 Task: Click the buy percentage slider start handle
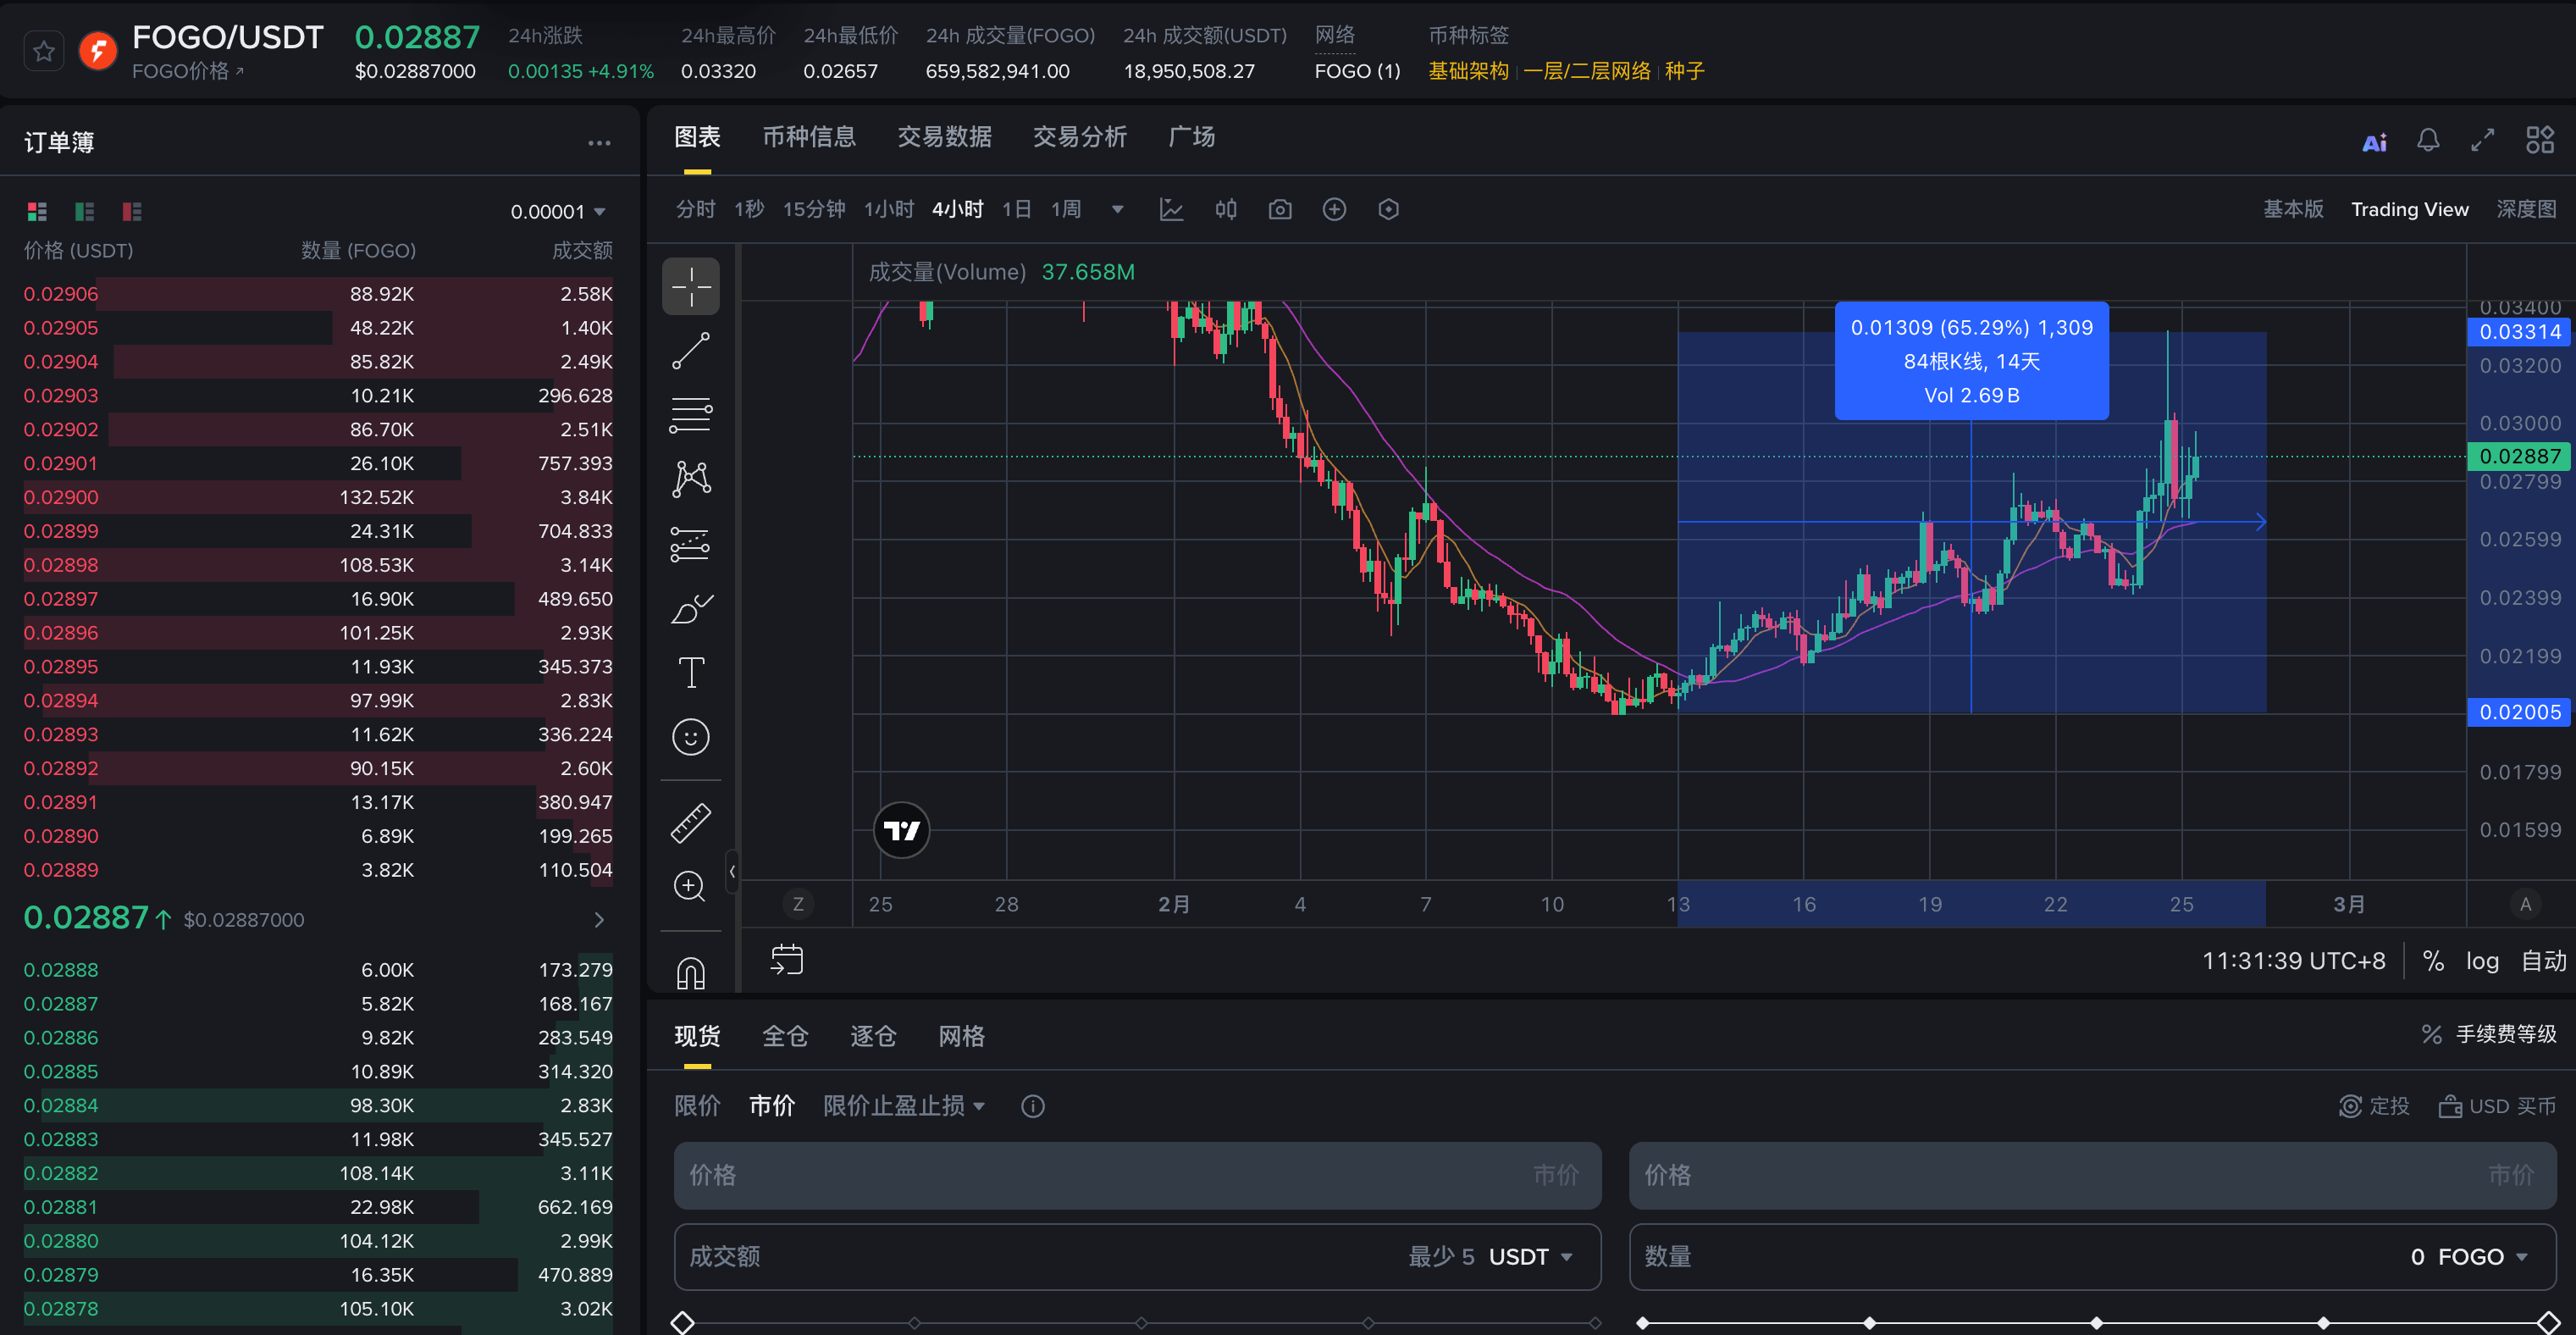click(x=682, y=1323)
